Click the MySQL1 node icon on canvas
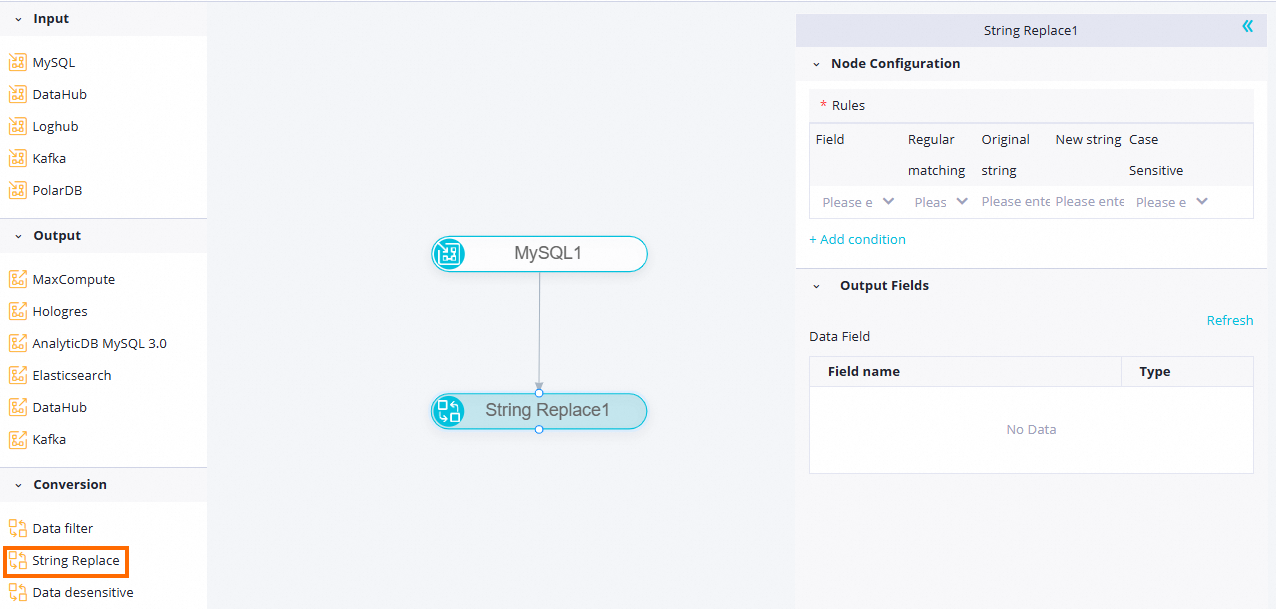This screenshot has width=1276, height=609. tap(449, 254)
